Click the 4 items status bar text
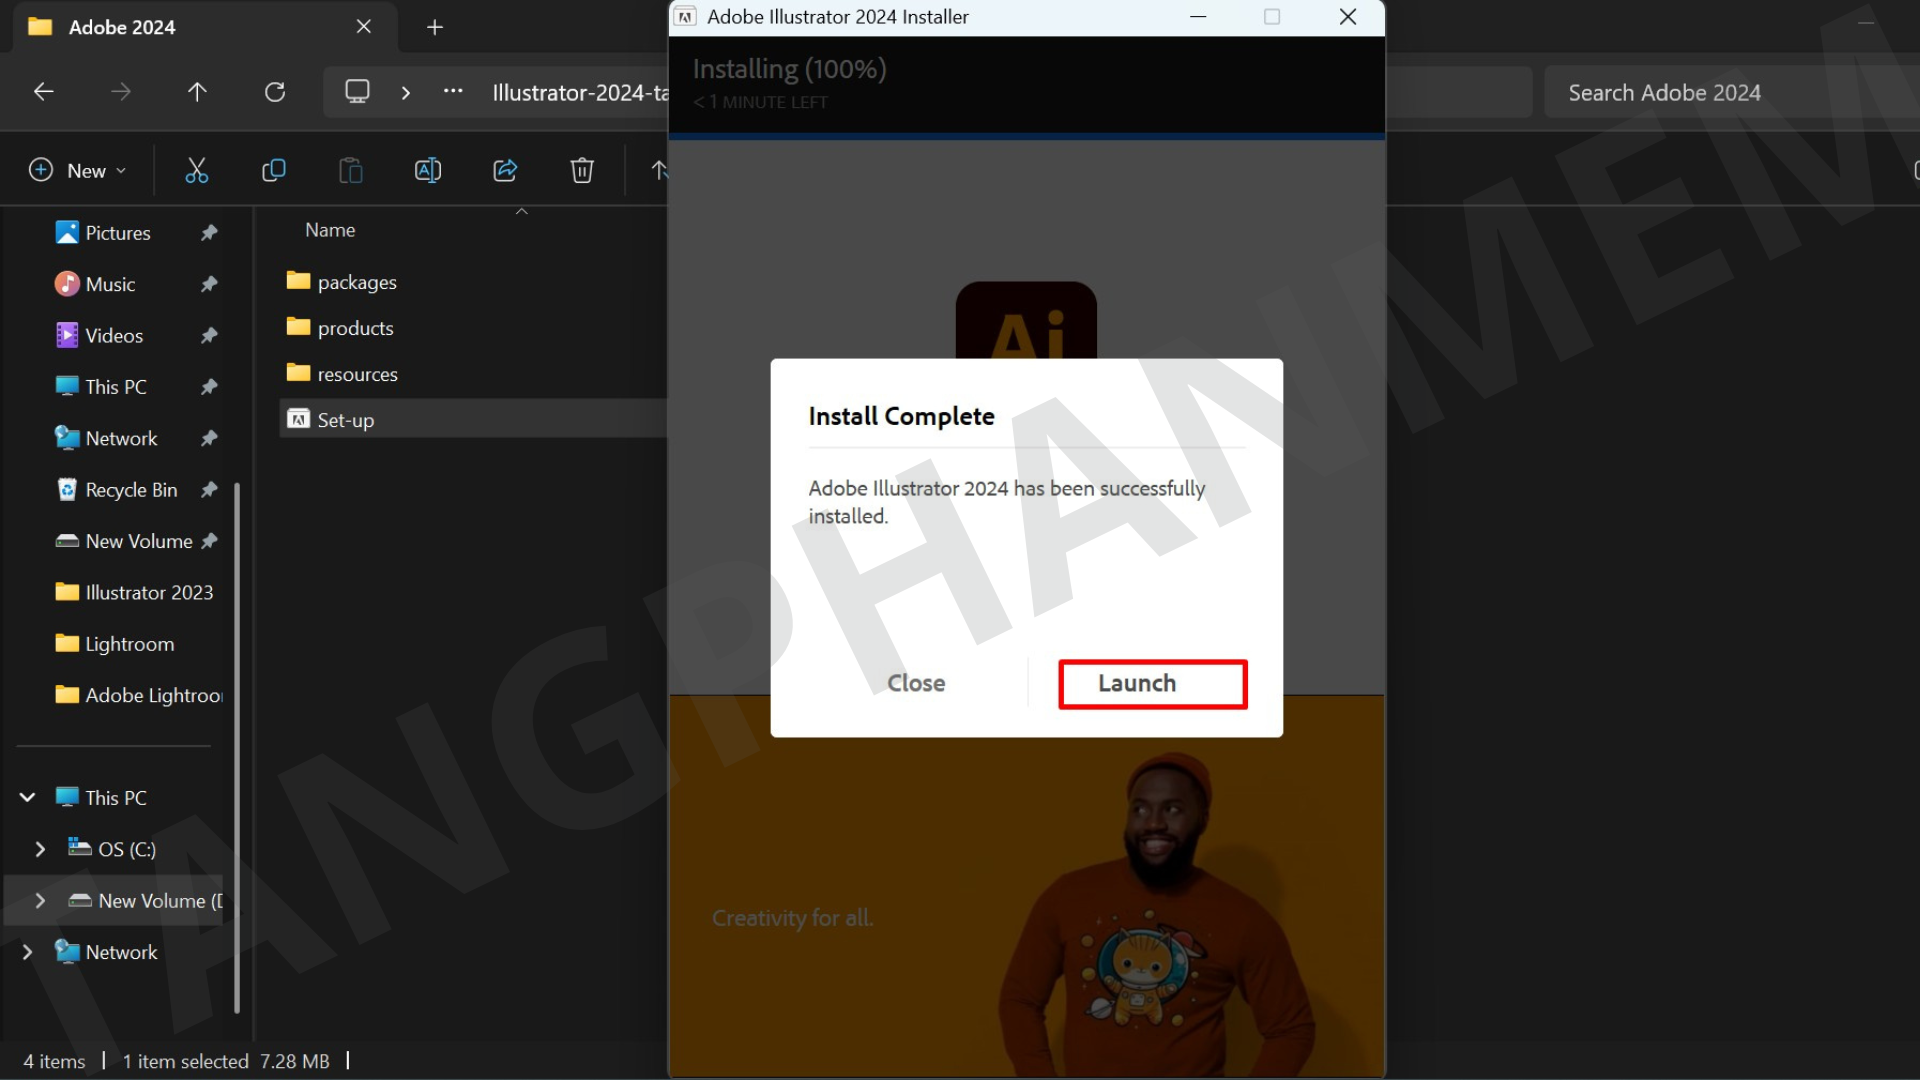The width and height of the screenshot is (1920, 1080). 54,1061
